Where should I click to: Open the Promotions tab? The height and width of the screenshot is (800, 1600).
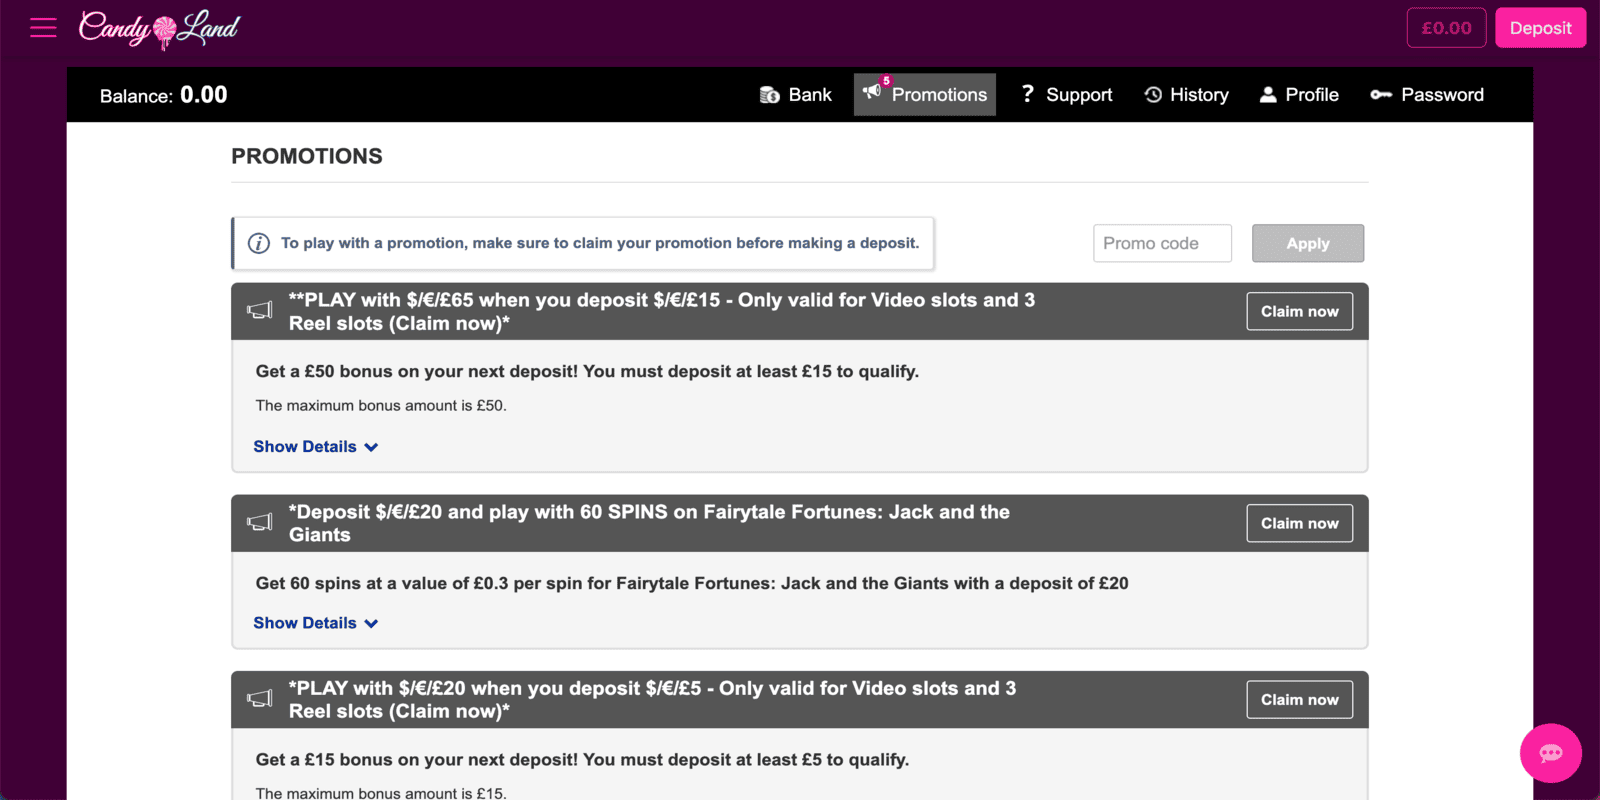tap(925, 95)
